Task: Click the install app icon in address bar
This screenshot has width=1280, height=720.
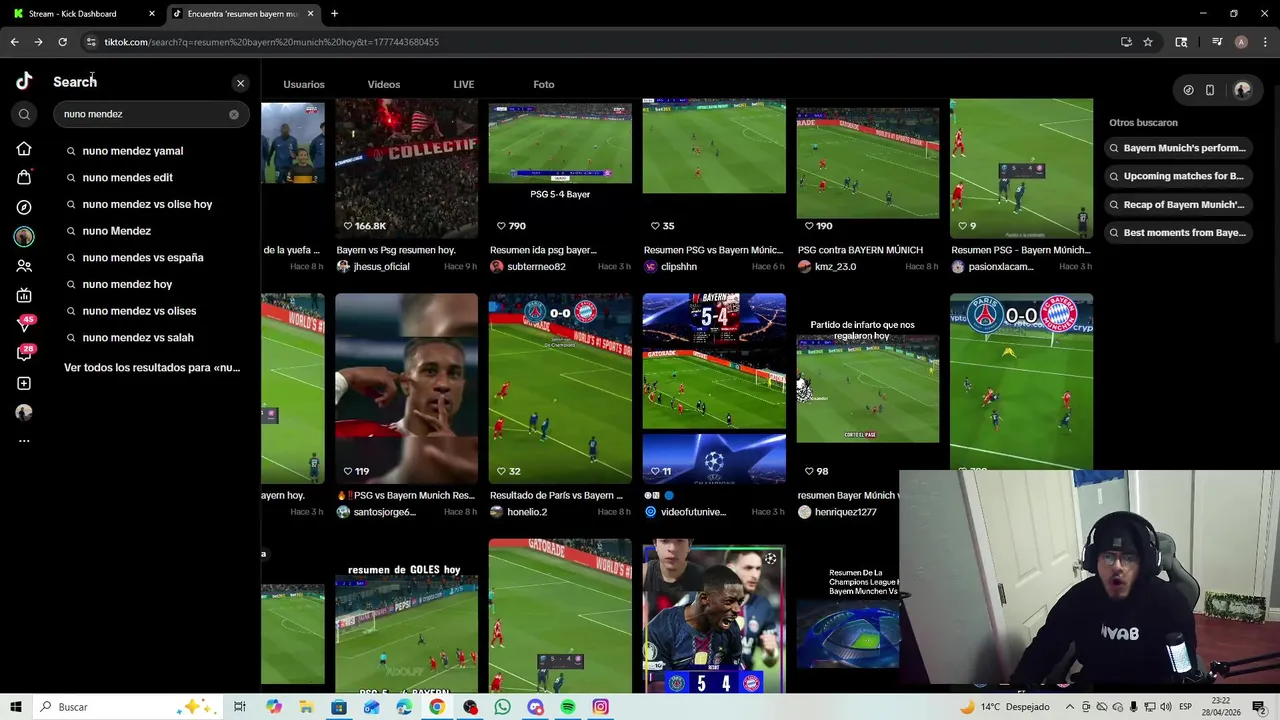Action: coord(1126,42)
